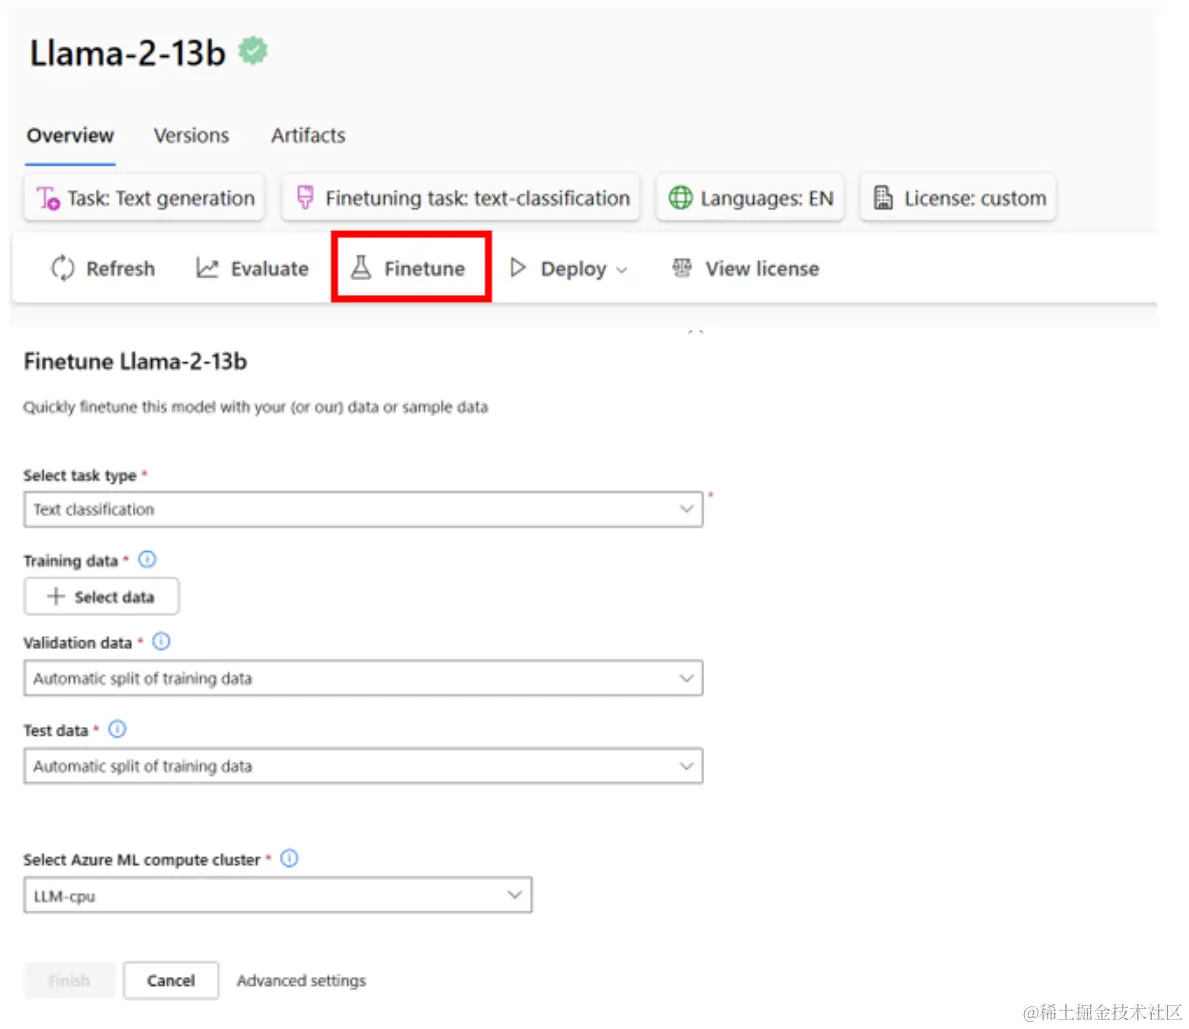This screenshot has width=1189, height=1029.
Task: Click the Evaluate chart icon
Action: coord(207,268)
